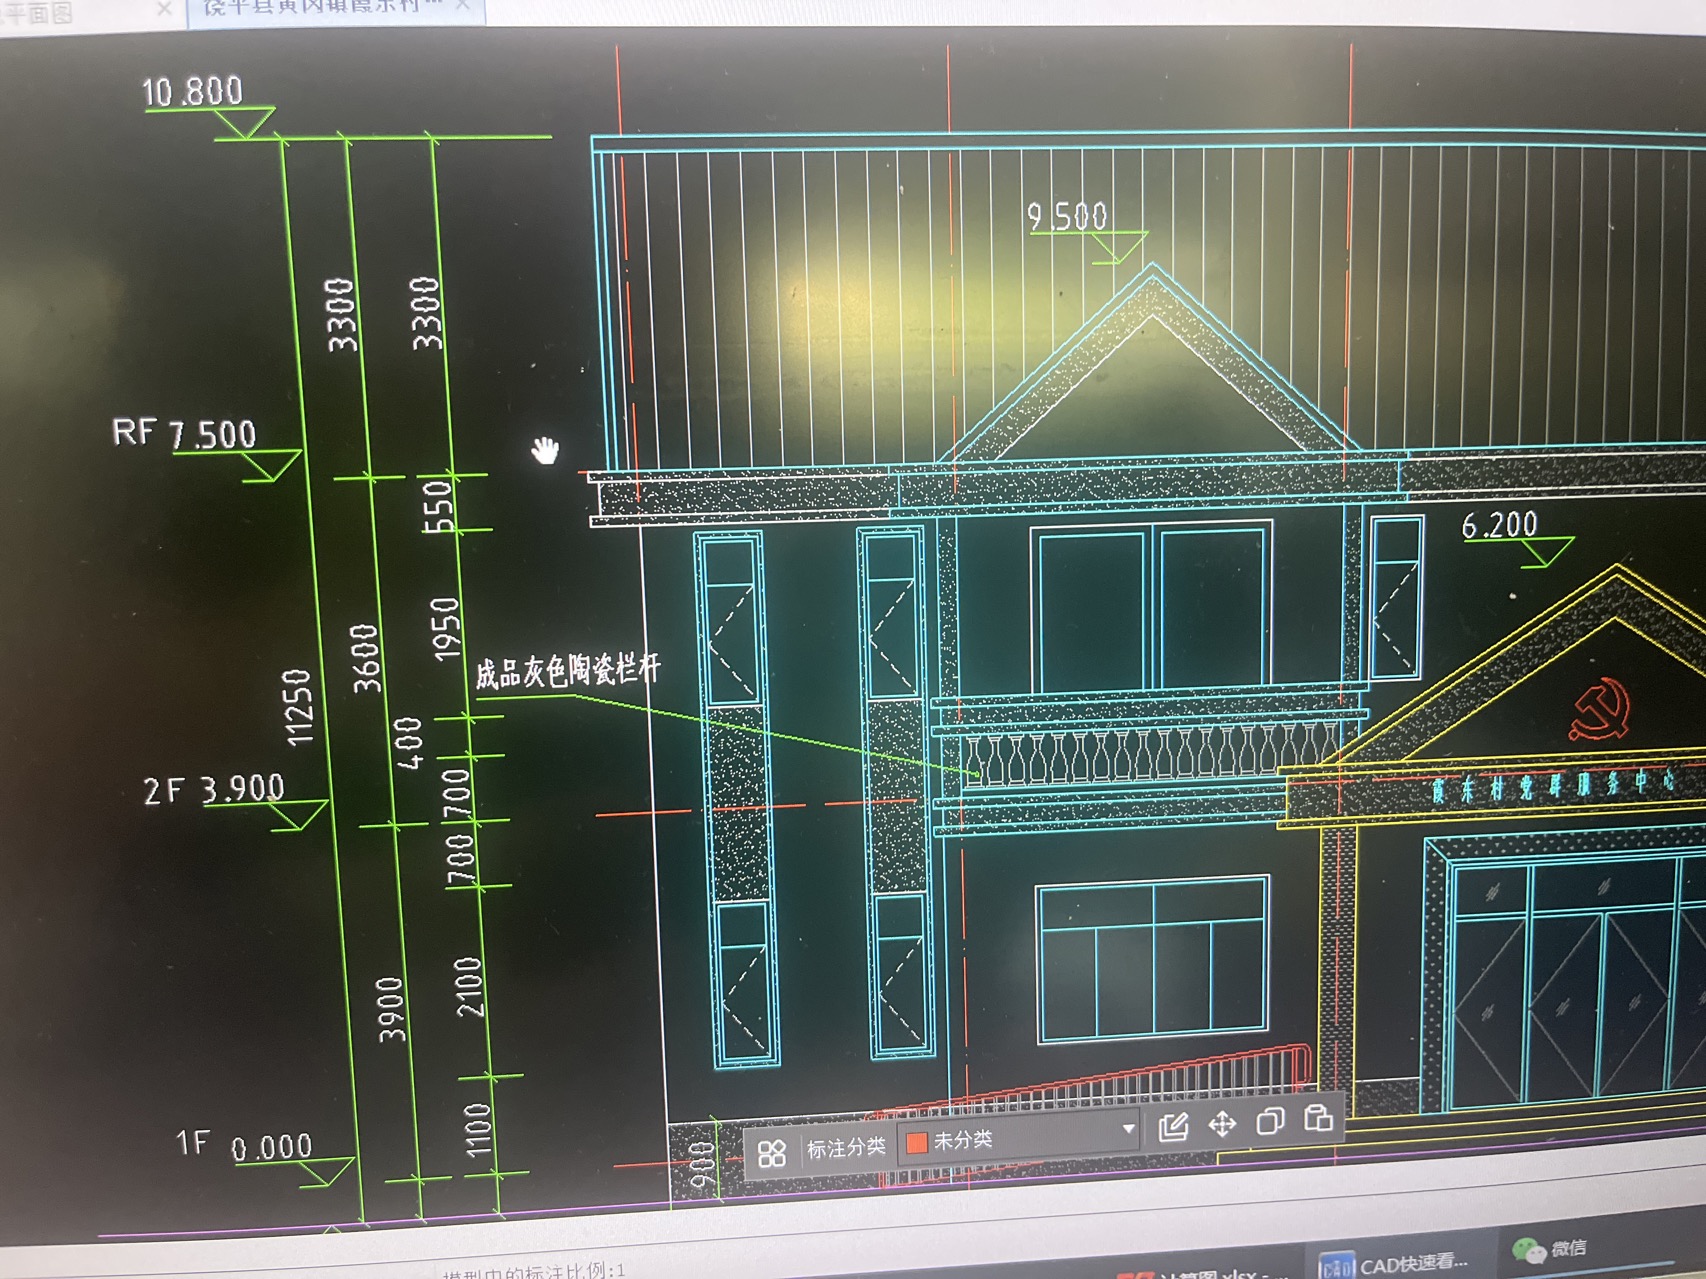Click the red party emblem symbol
1706x1279 pixels.
(1600, 708)
